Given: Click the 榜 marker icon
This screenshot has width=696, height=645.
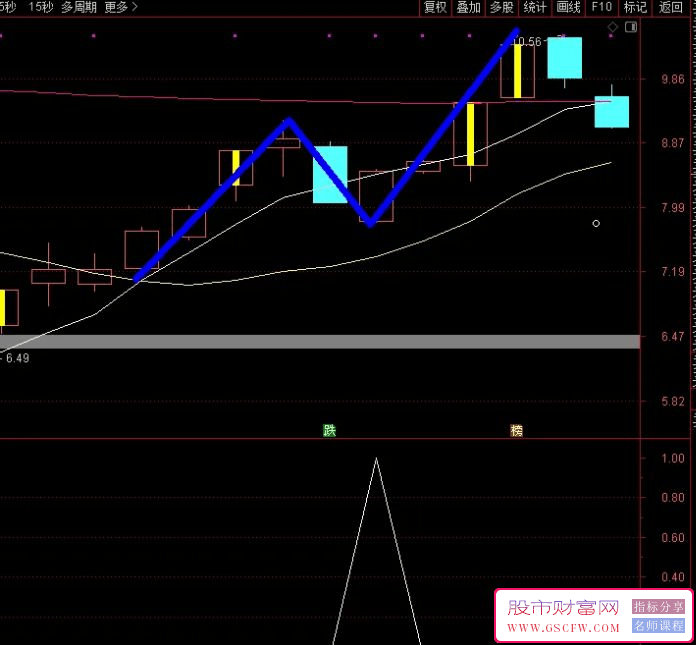Looking at the screenshot, I should coord(517,430).
